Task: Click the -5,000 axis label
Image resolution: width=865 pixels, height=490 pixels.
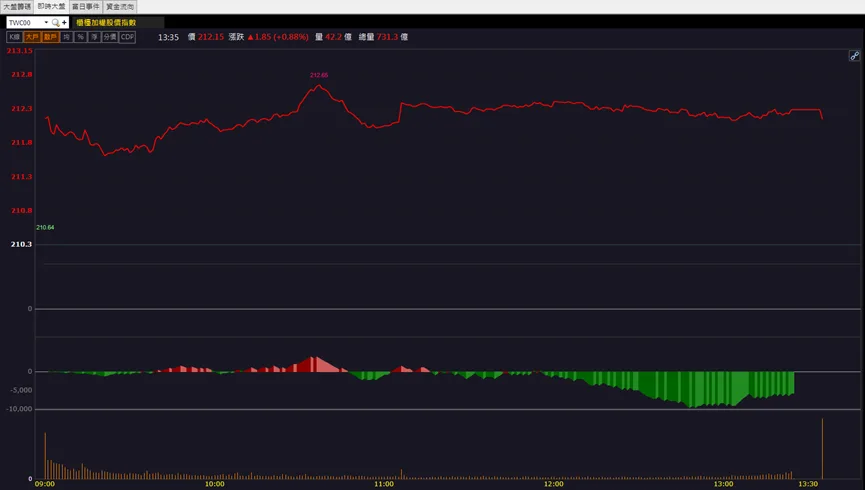Action: 21,390
